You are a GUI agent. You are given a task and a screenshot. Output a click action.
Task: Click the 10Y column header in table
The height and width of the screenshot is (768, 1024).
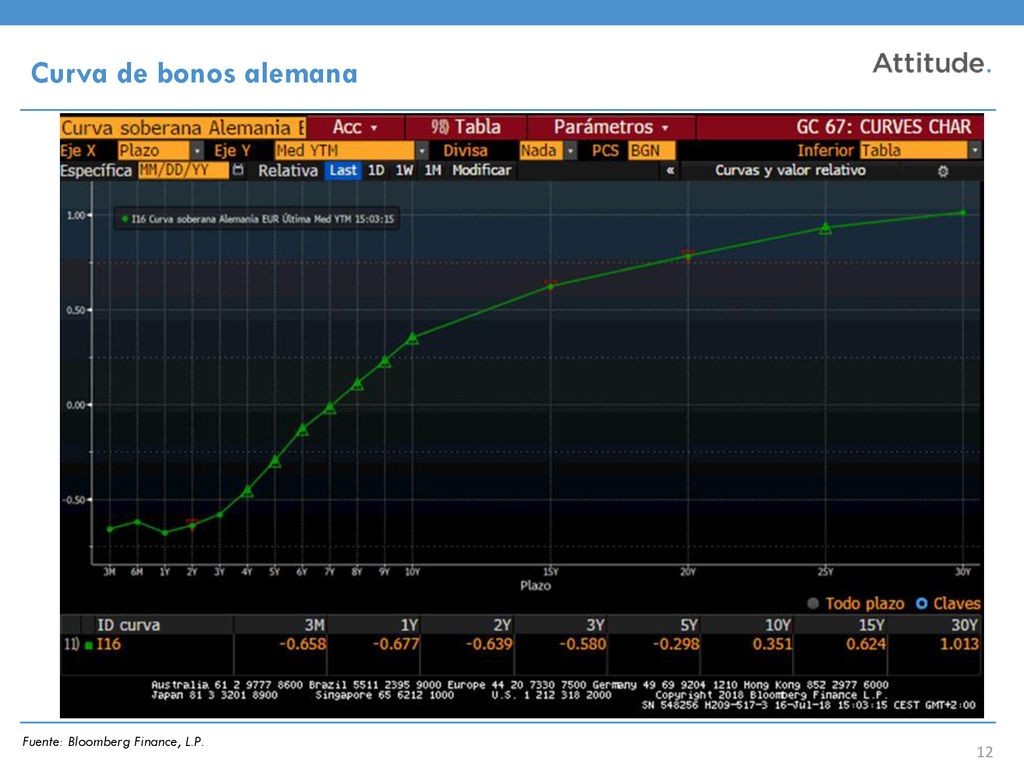coord(778,625)
